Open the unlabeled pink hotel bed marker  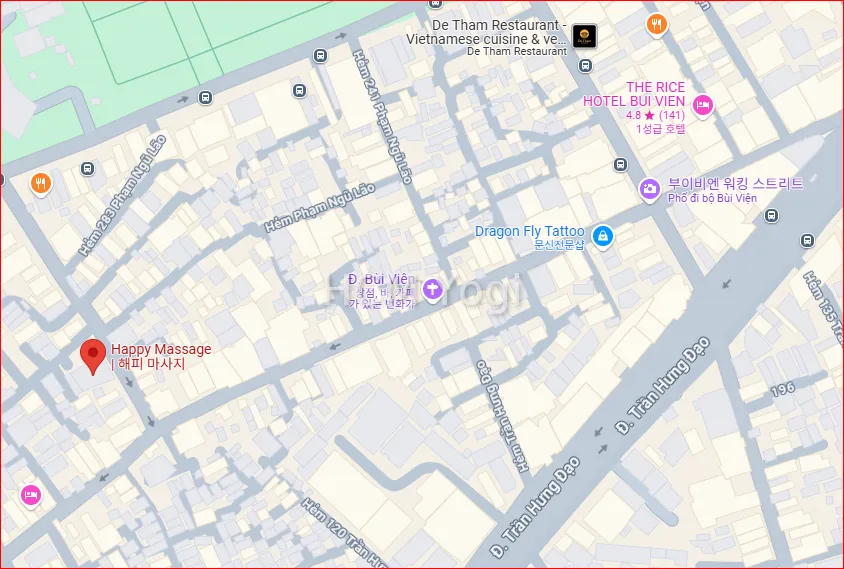pos(30,494)
